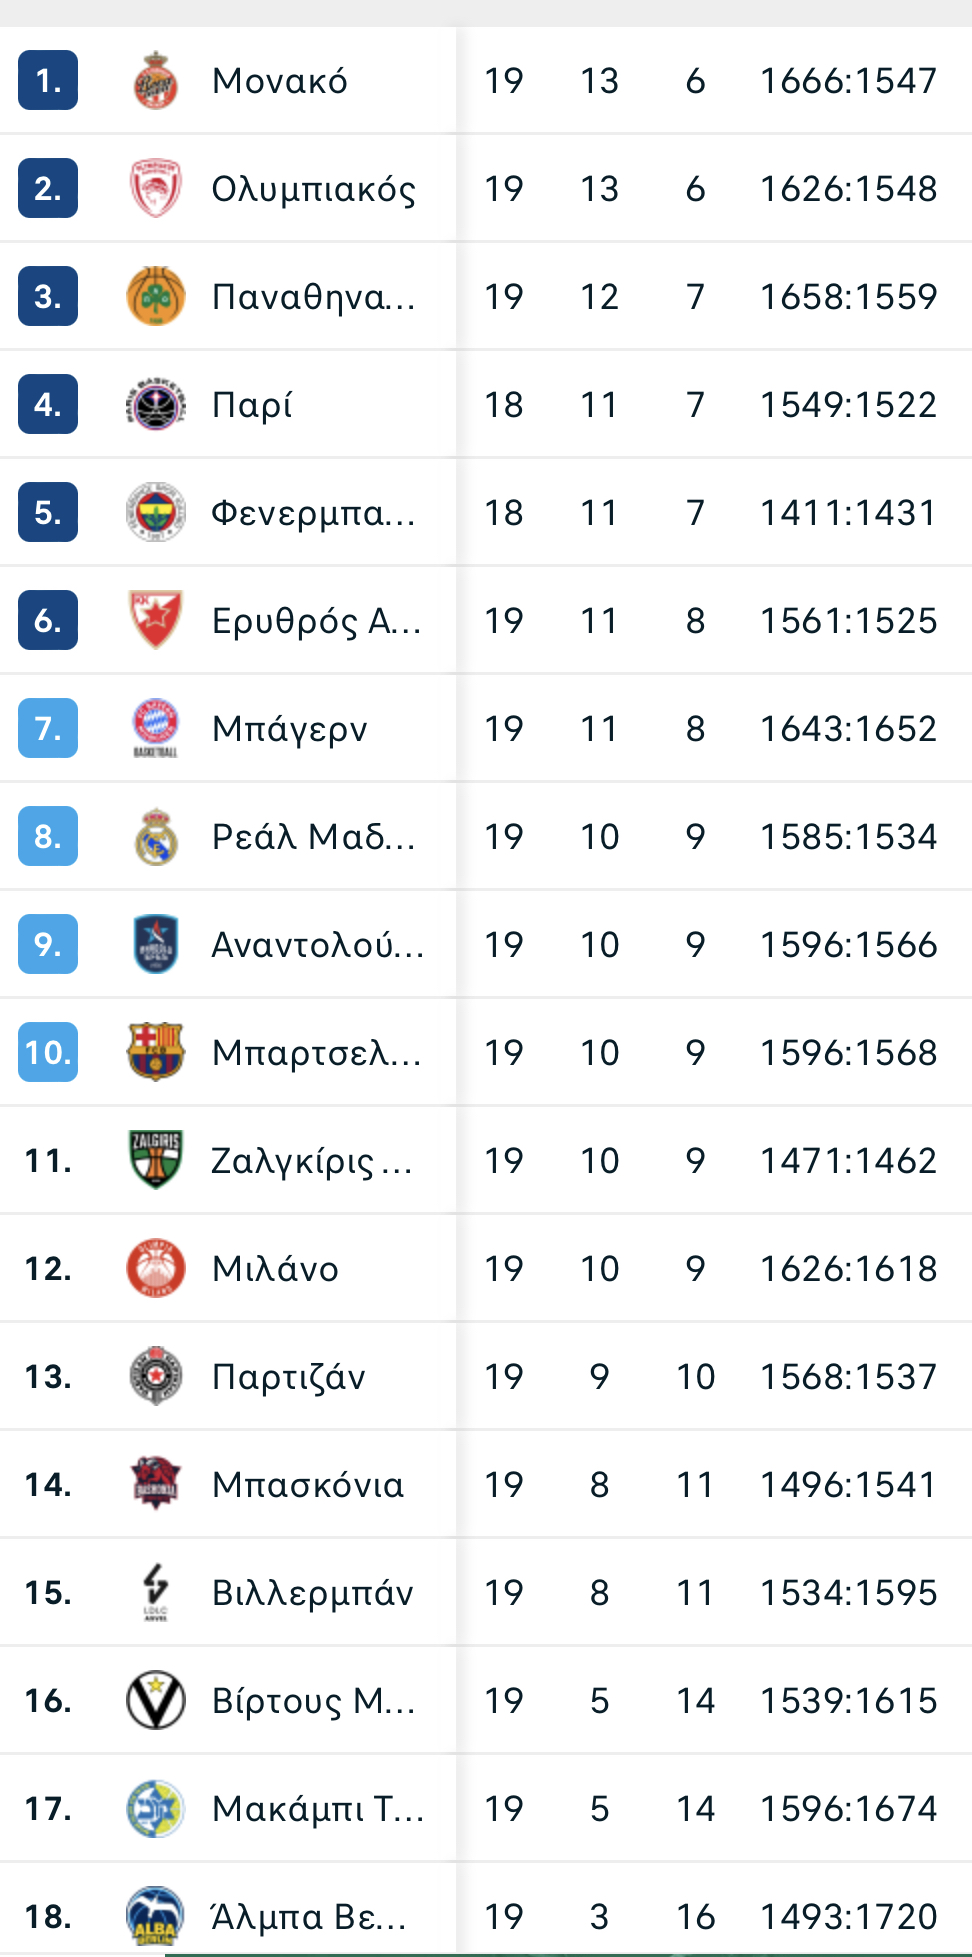This screenshot has width=972, height=1957.
Task: Click the light-blue position 10 badge
Action: [x=48, y=1052]
